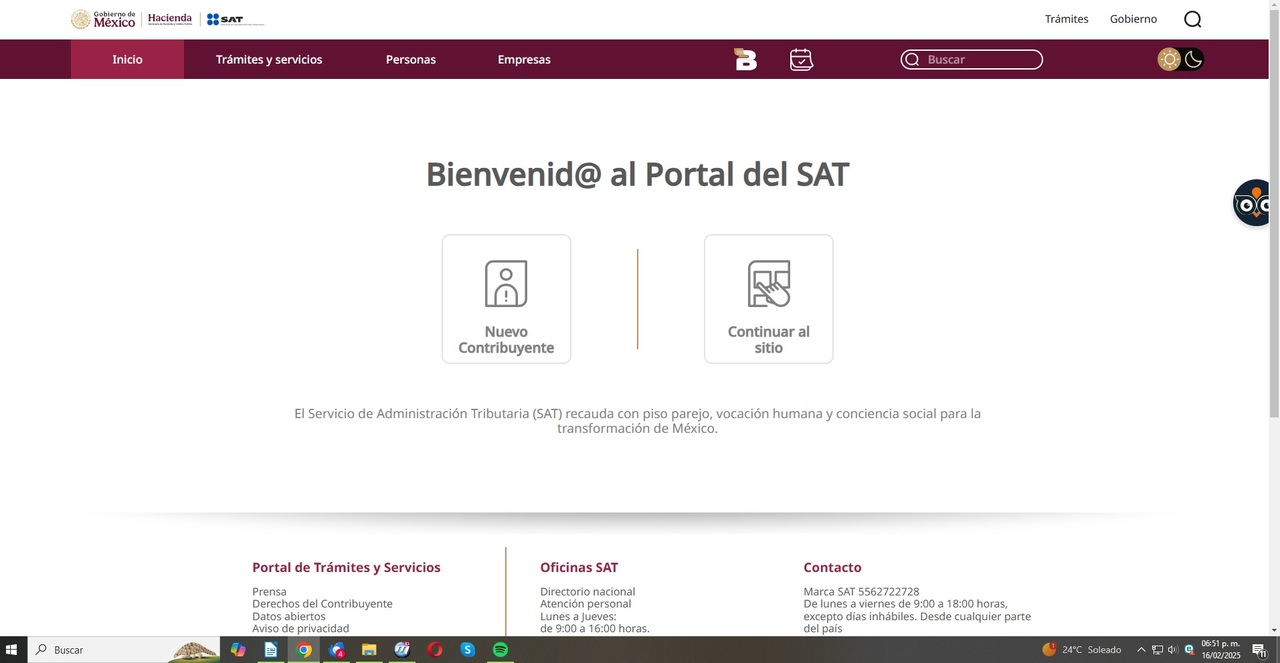
Task: Open Derechos del Contribuyente footer link
Action: 322,604
